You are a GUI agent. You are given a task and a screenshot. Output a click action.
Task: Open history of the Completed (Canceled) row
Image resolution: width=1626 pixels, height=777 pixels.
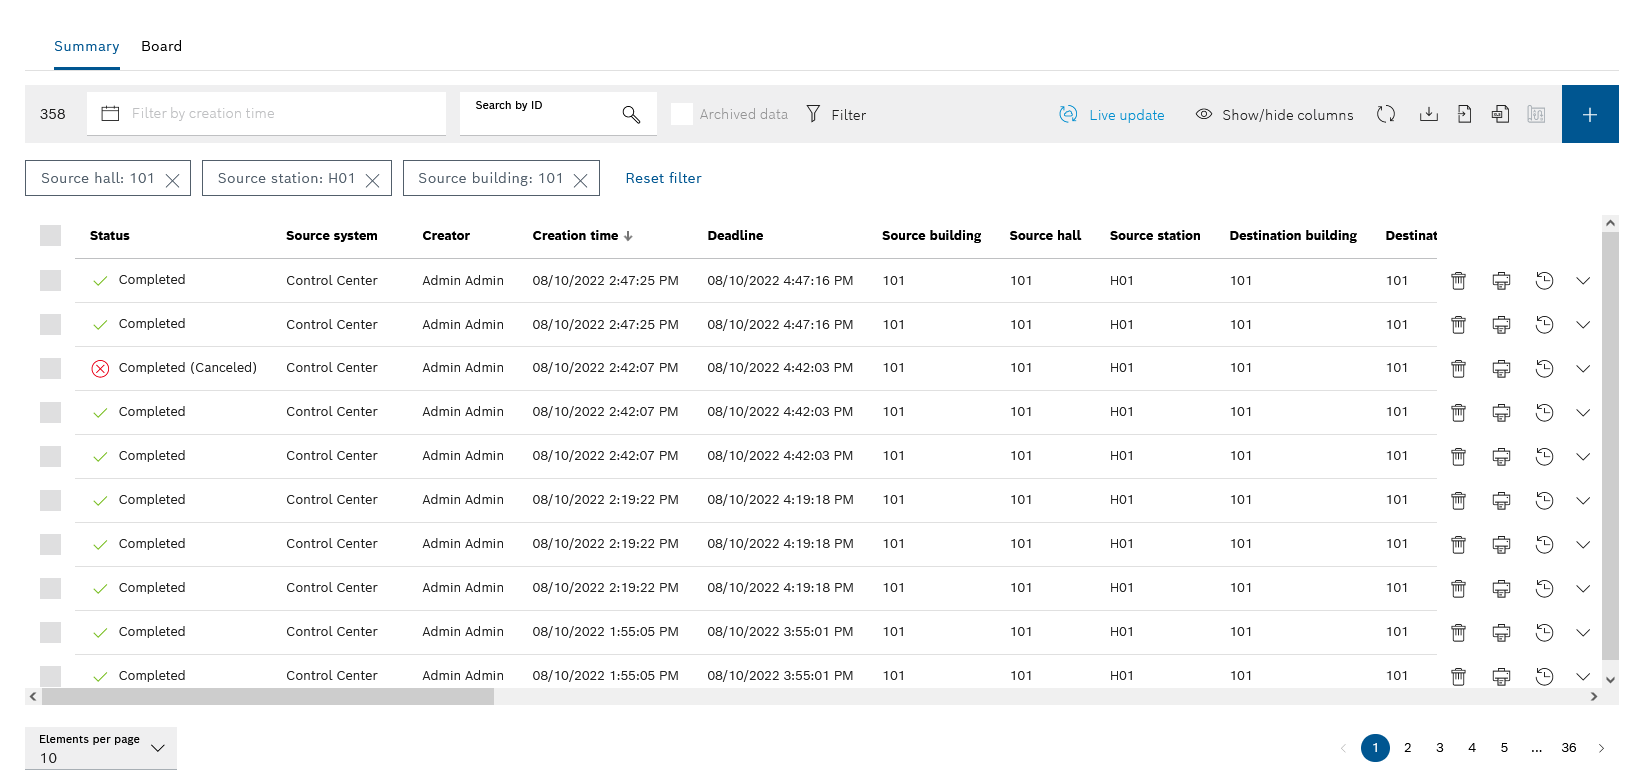tap(1544, 368)
